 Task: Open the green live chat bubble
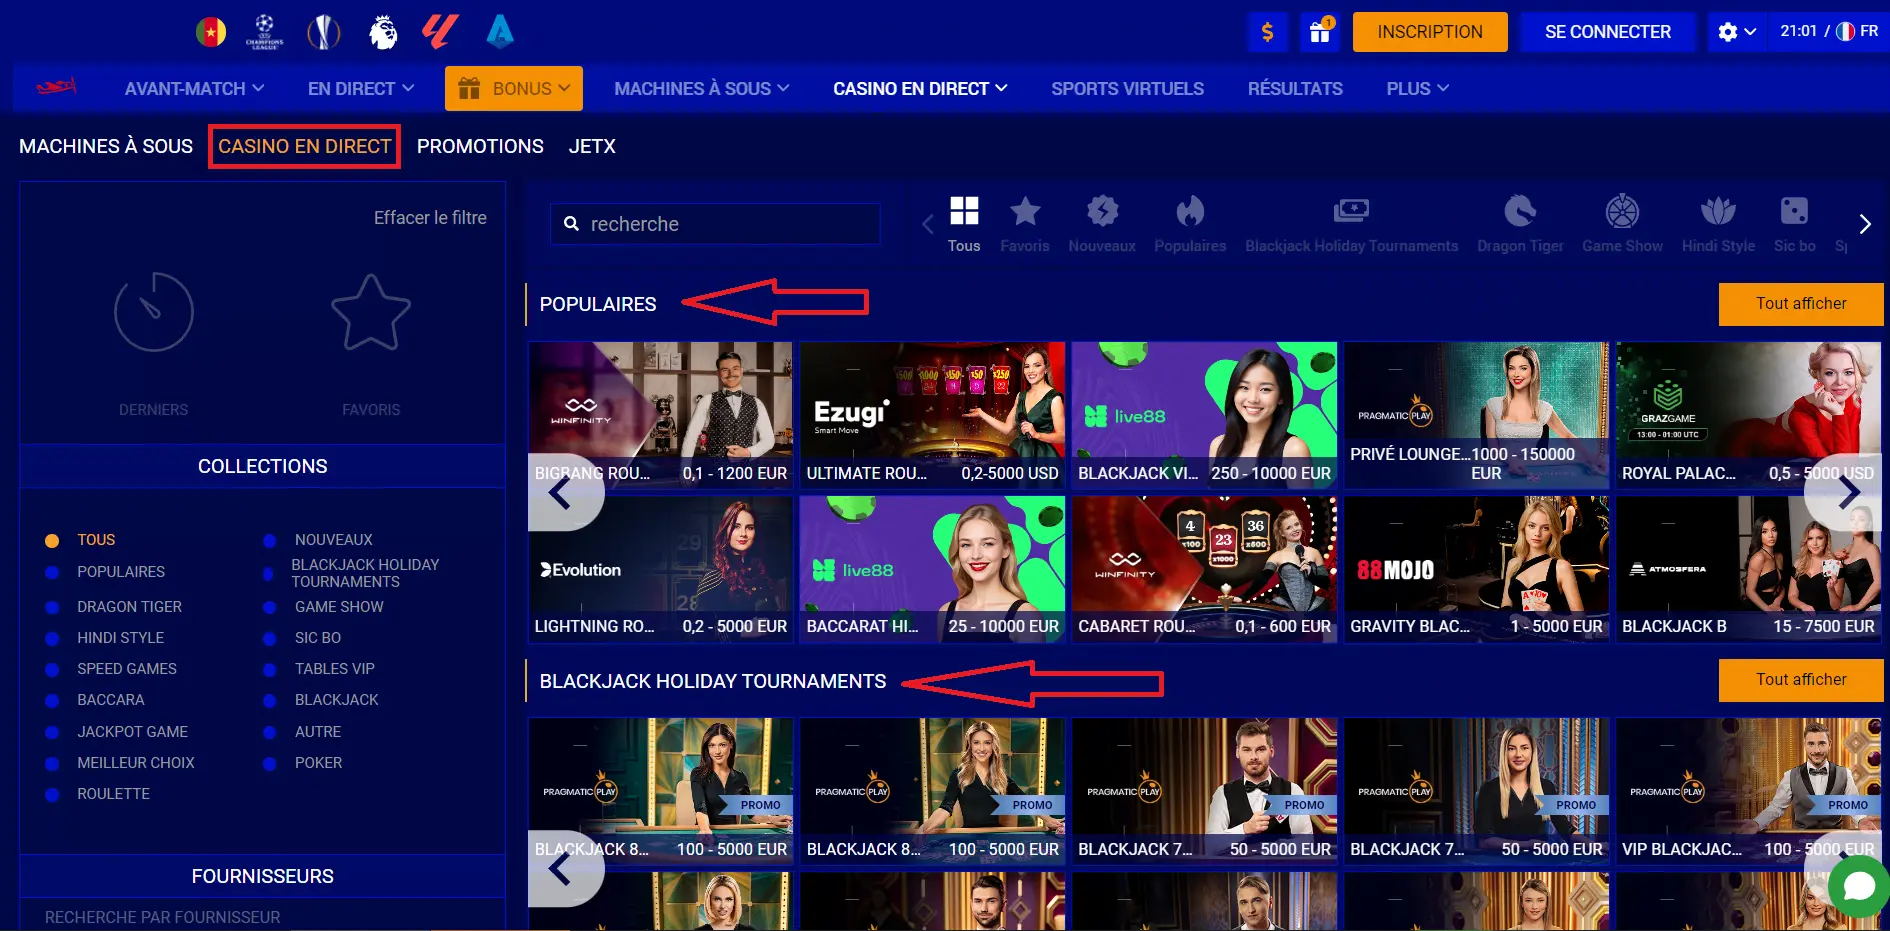point(1858,886)
